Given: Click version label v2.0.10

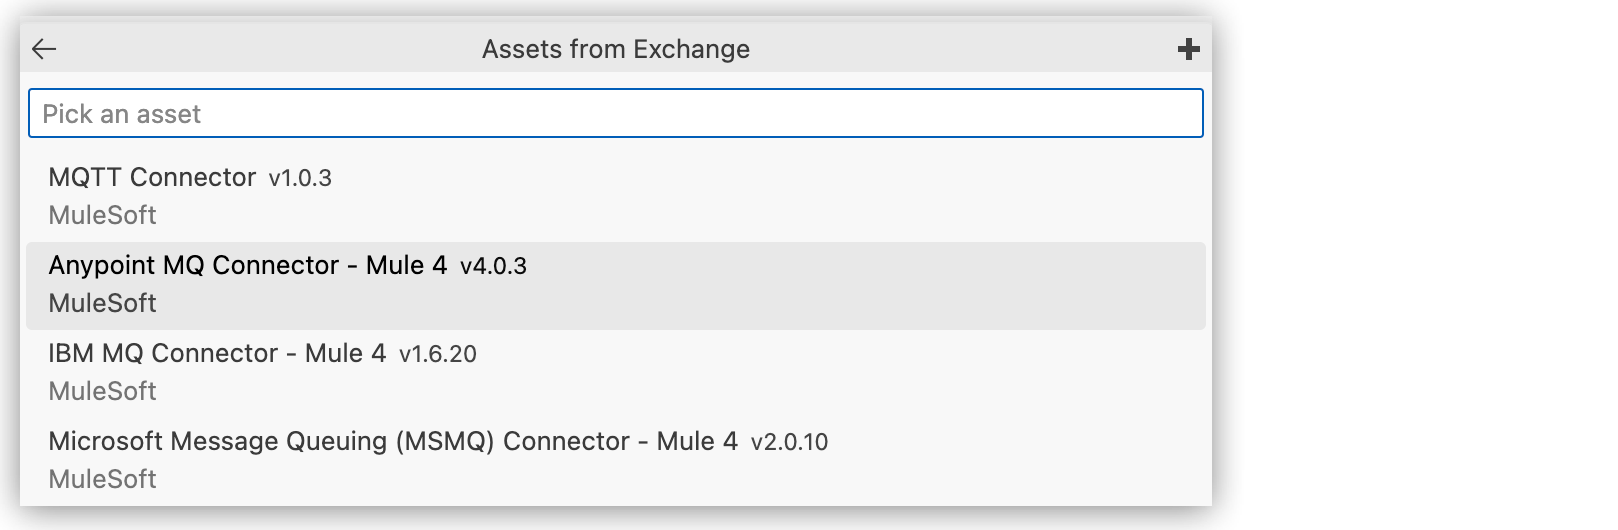Looking at the screenshot, I should (x=789, y=443).
